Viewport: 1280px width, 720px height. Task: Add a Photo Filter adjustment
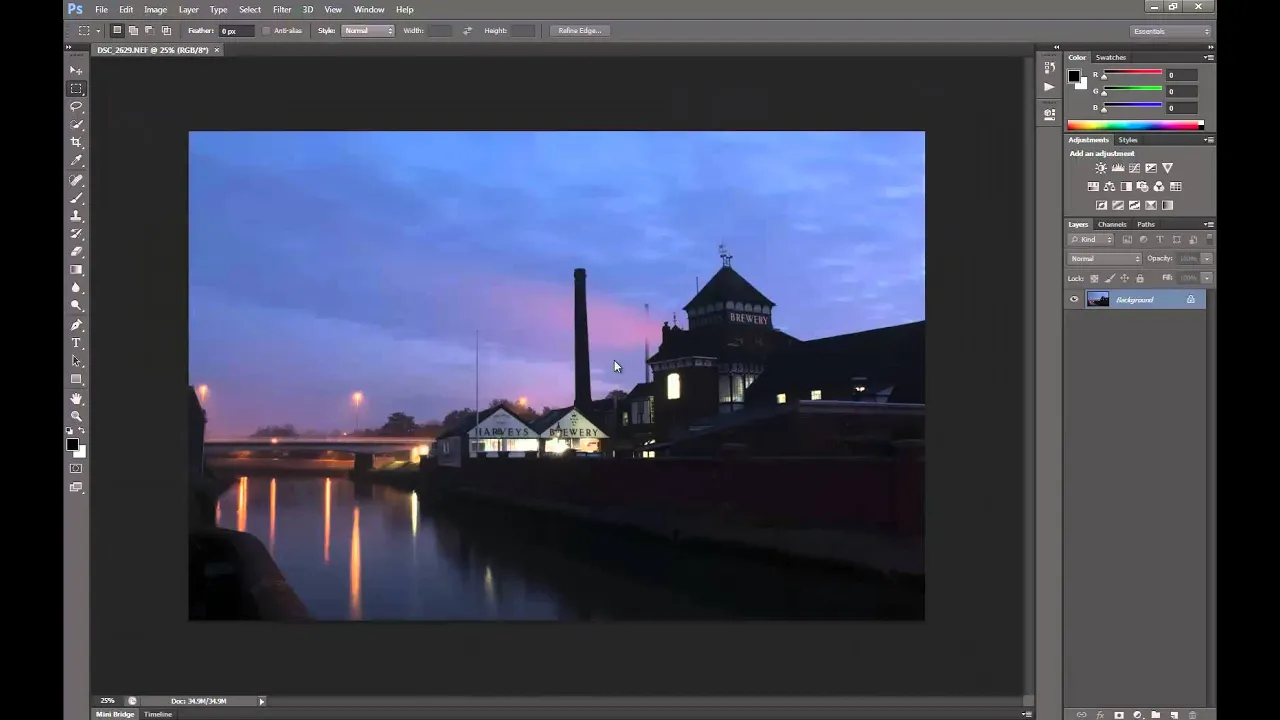pos(1142,187)
